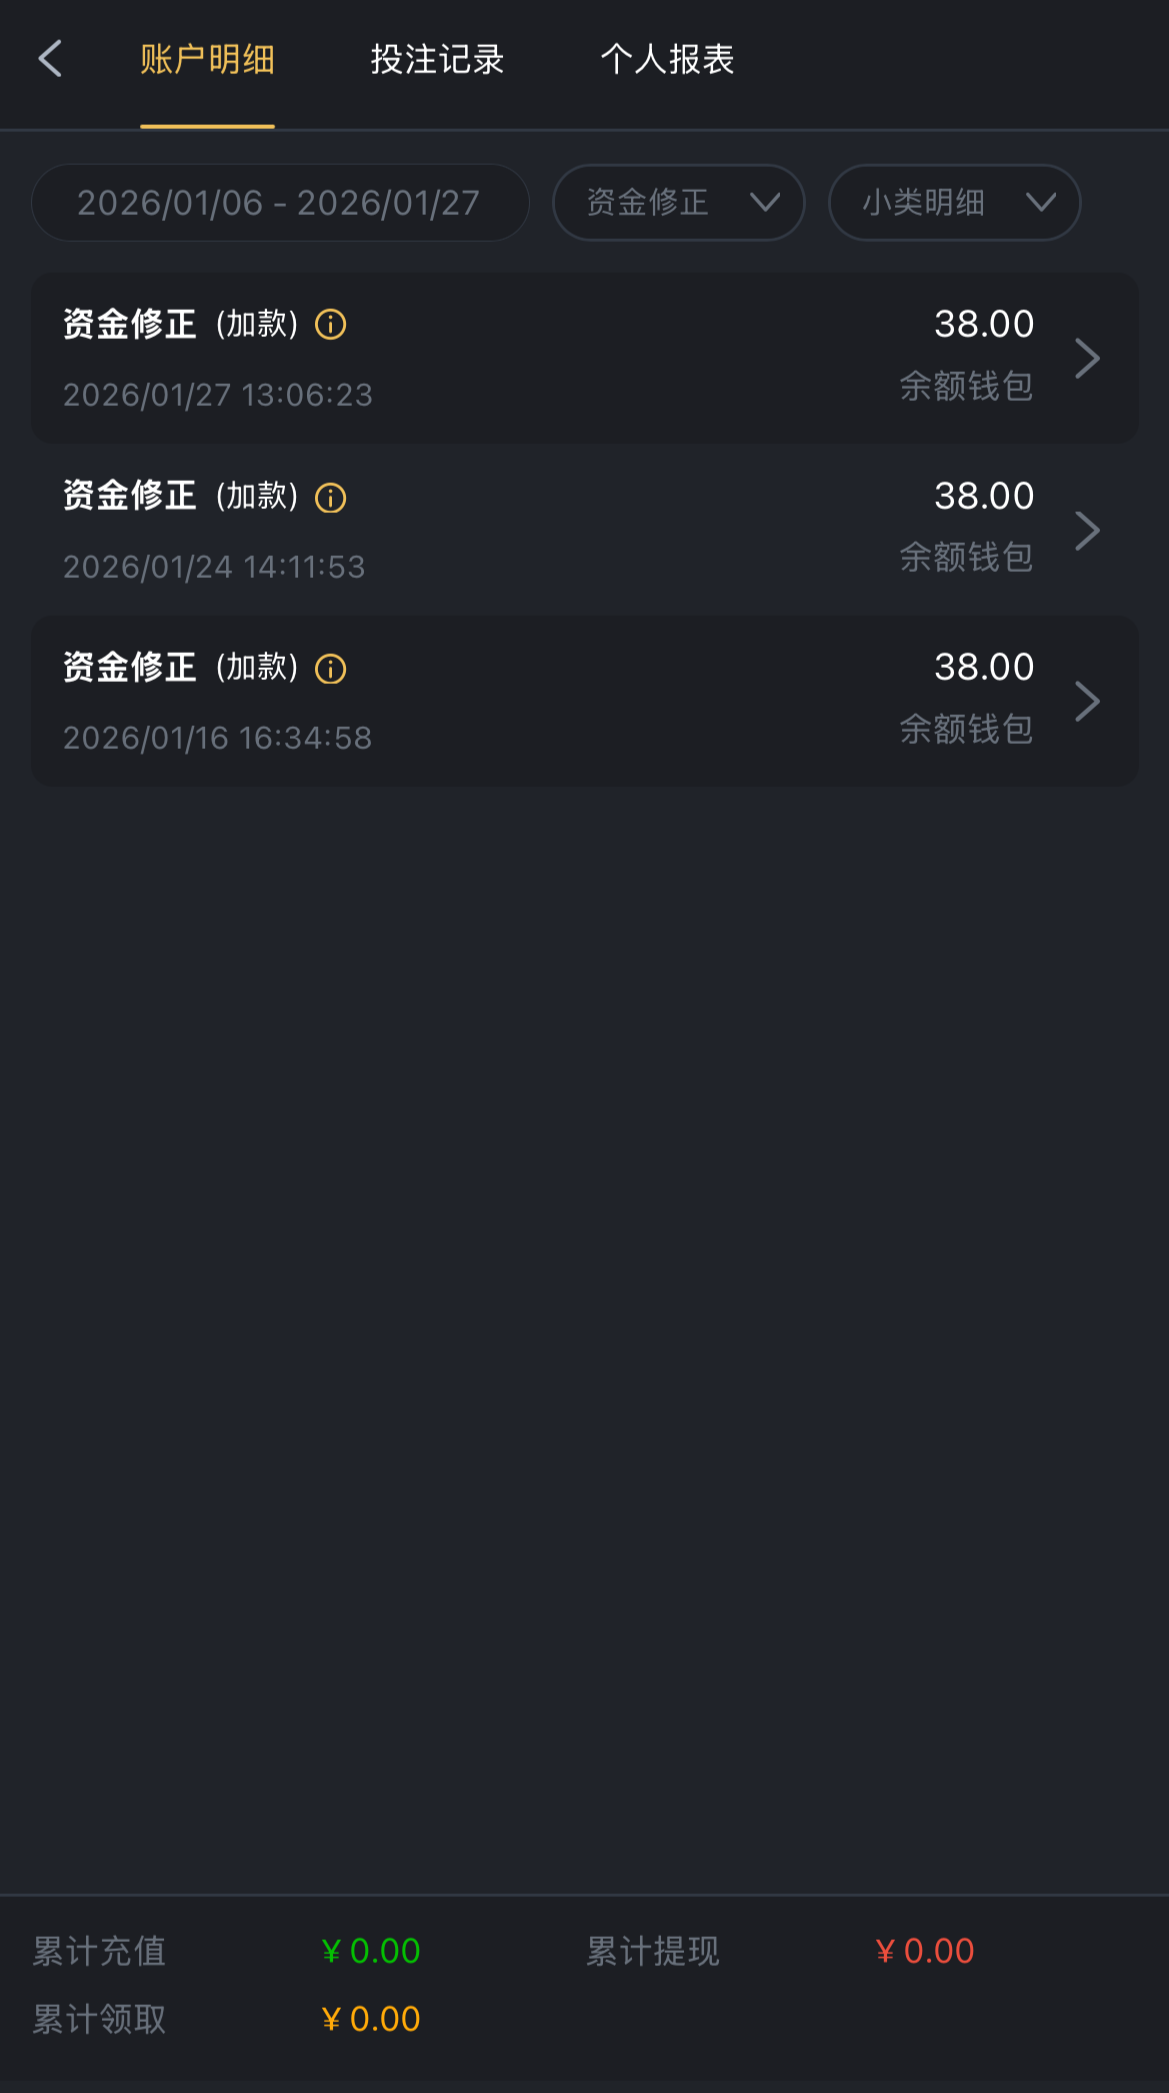Tap 余额钱包 label on the first entry

(x=966, y=386)
